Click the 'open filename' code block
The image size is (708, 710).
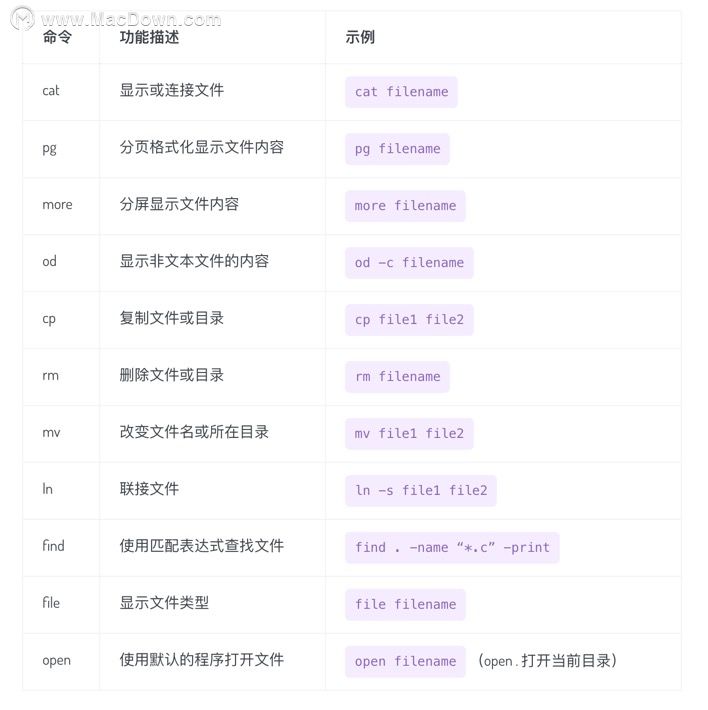[x=405, y=662]
